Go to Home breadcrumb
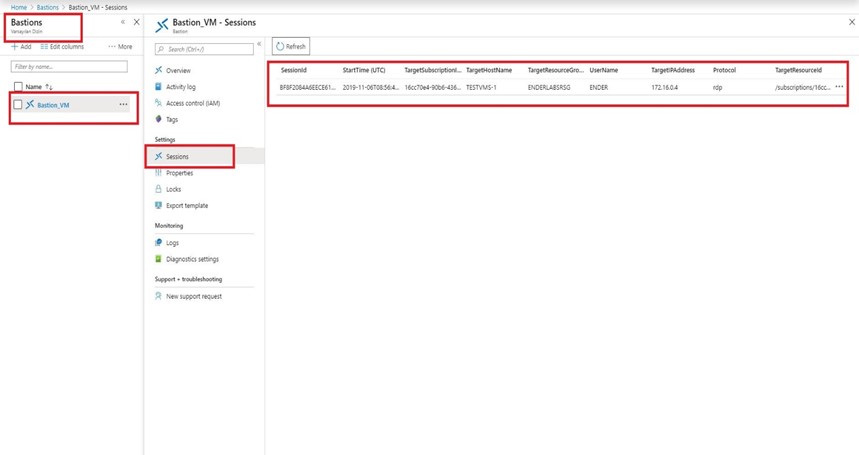The image size is (859, 455). (x=19, y=7)
